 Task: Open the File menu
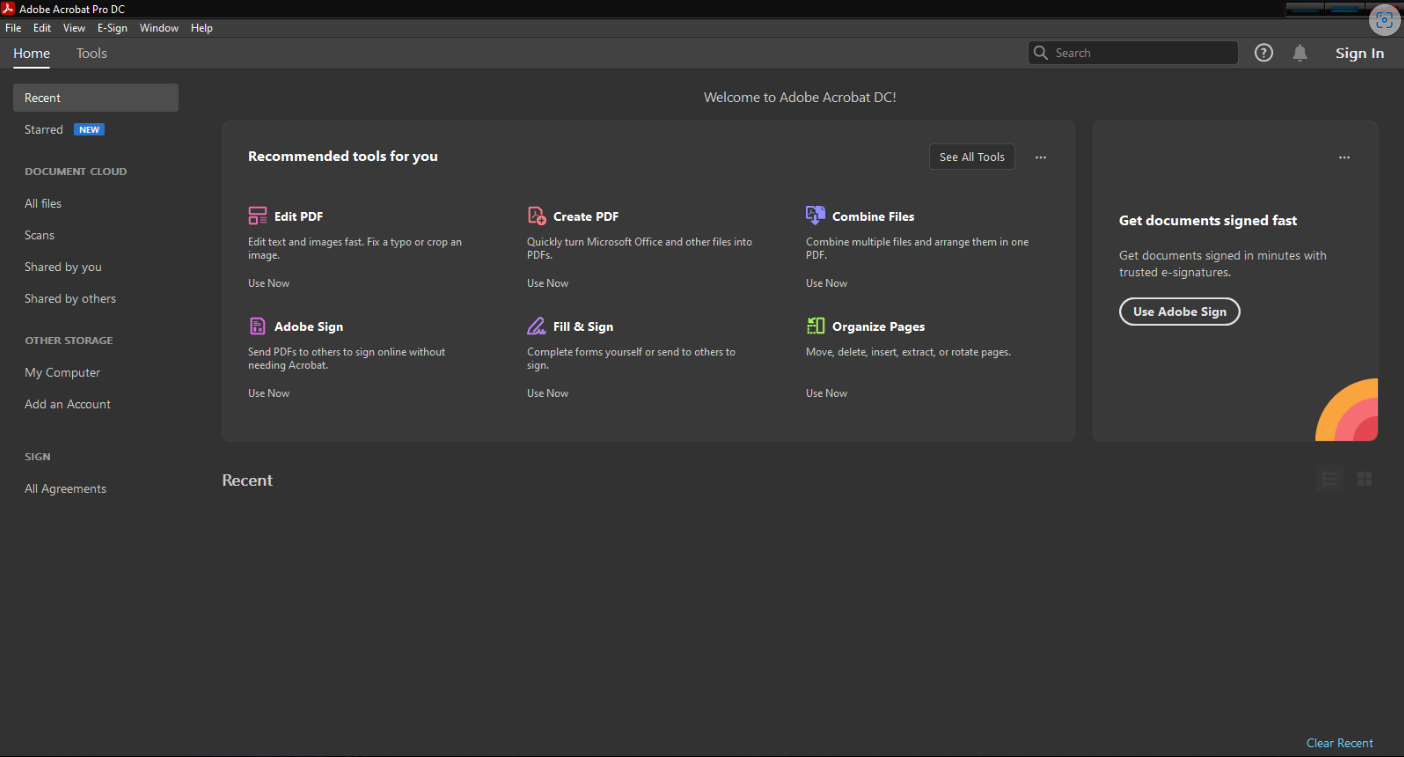(13, 28)
